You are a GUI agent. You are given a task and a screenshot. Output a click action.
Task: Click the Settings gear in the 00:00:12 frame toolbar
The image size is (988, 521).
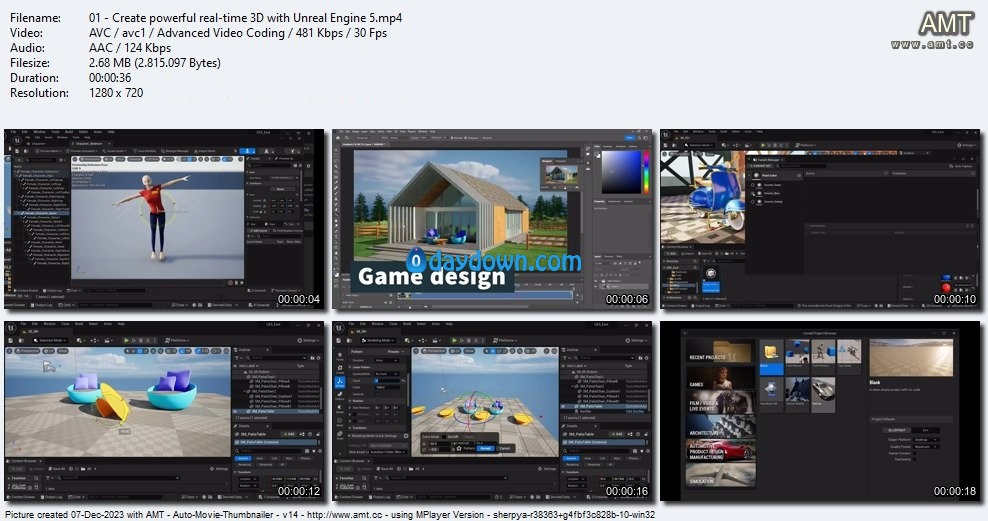(x=299, y=340)
